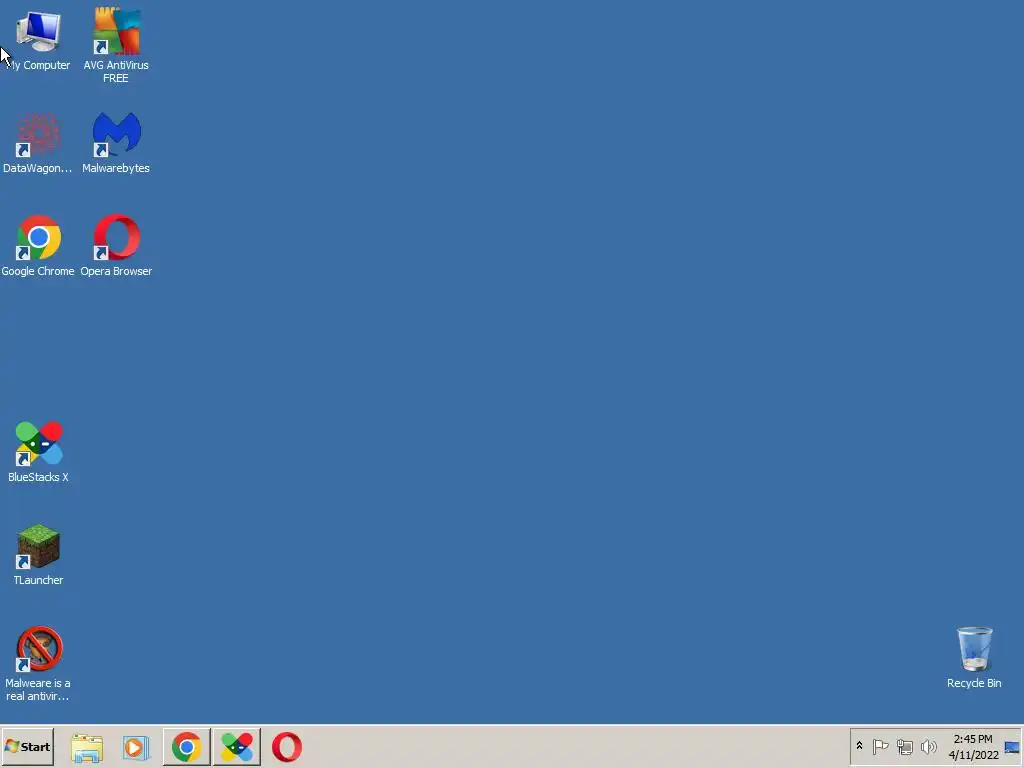1024x768 pixels.
Task: Select the Malwarebytes desktop shortcut
Action: pyautogui.click(x=116, y=144)
